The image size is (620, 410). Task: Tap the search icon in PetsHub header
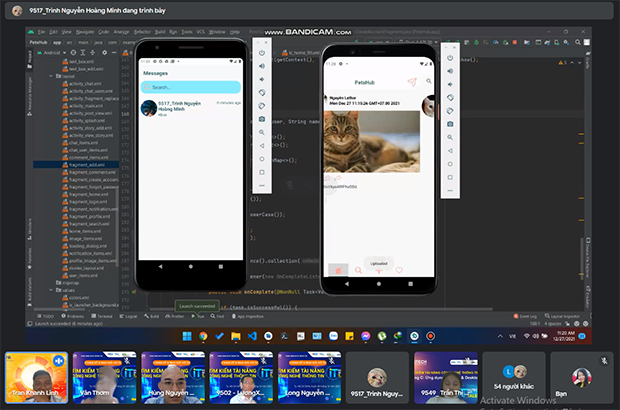[x=429, y=80]
